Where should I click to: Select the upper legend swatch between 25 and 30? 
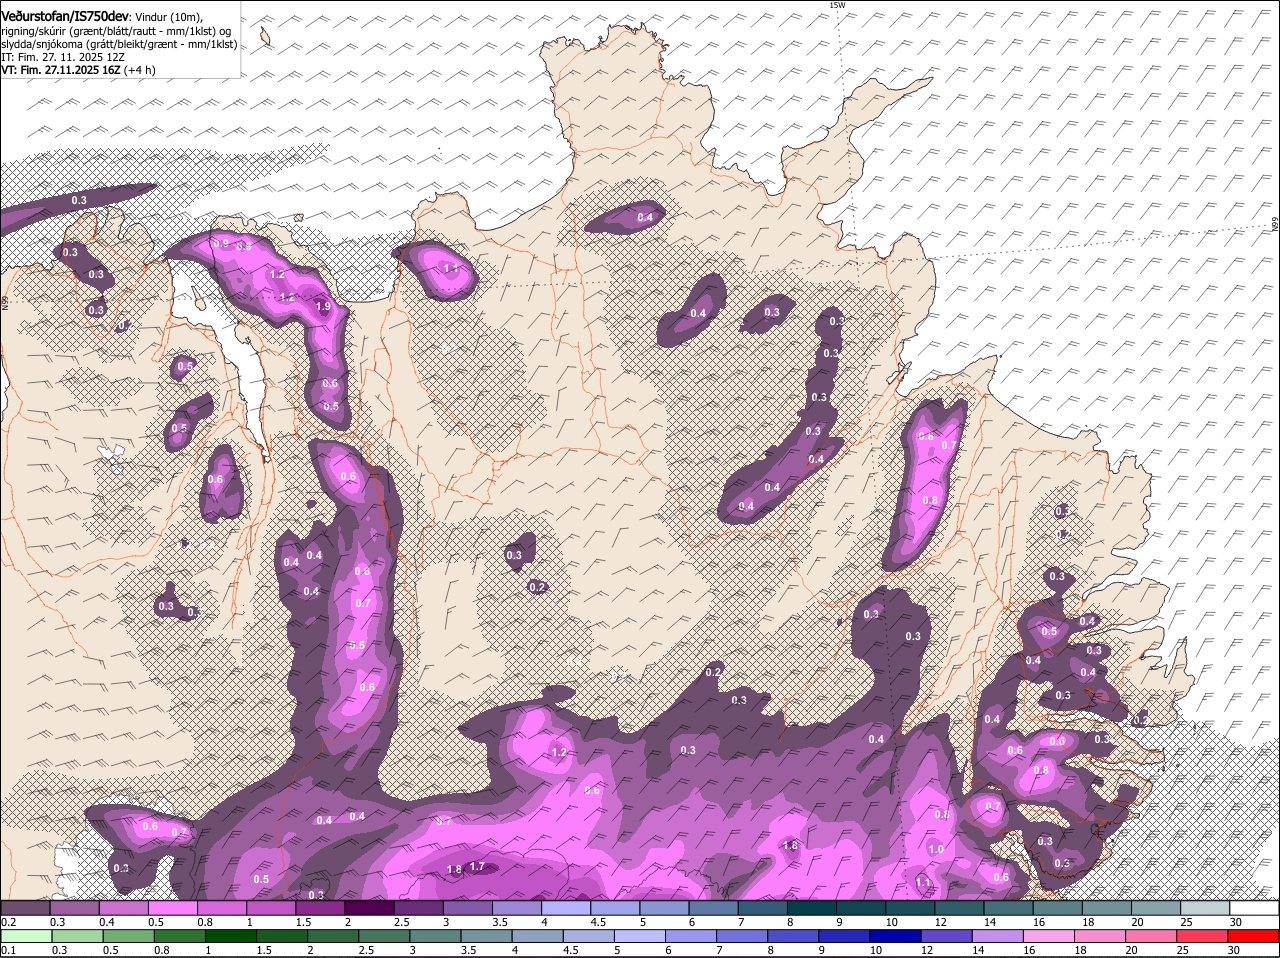1206,907
